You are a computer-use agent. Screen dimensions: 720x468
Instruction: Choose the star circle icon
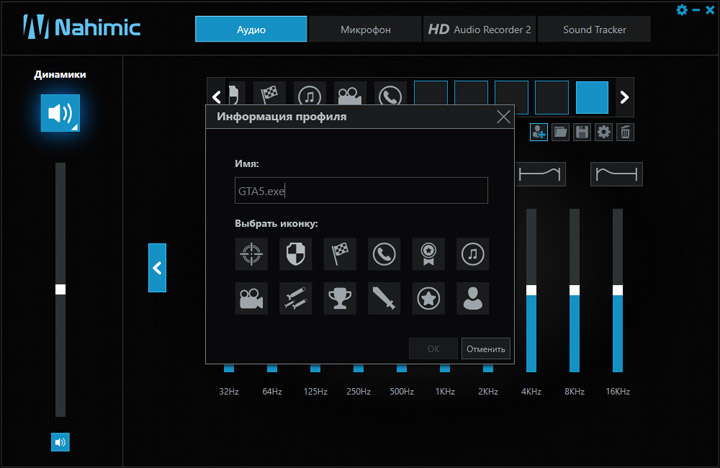(x=428, y=299)
